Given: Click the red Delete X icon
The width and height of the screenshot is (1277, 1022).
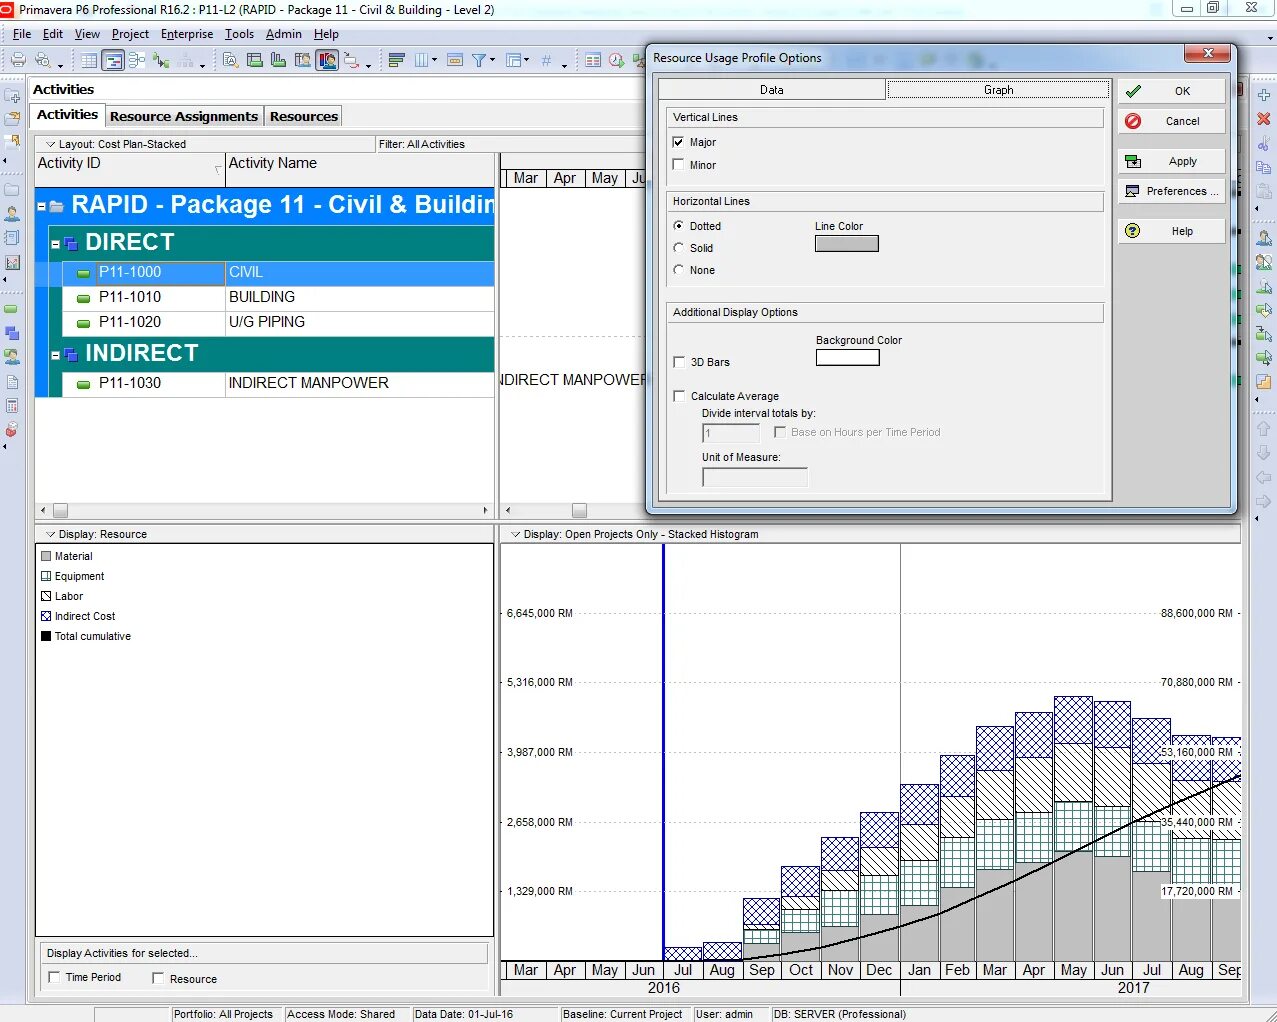Looking at the screenshot, I should coord(1264,119).
